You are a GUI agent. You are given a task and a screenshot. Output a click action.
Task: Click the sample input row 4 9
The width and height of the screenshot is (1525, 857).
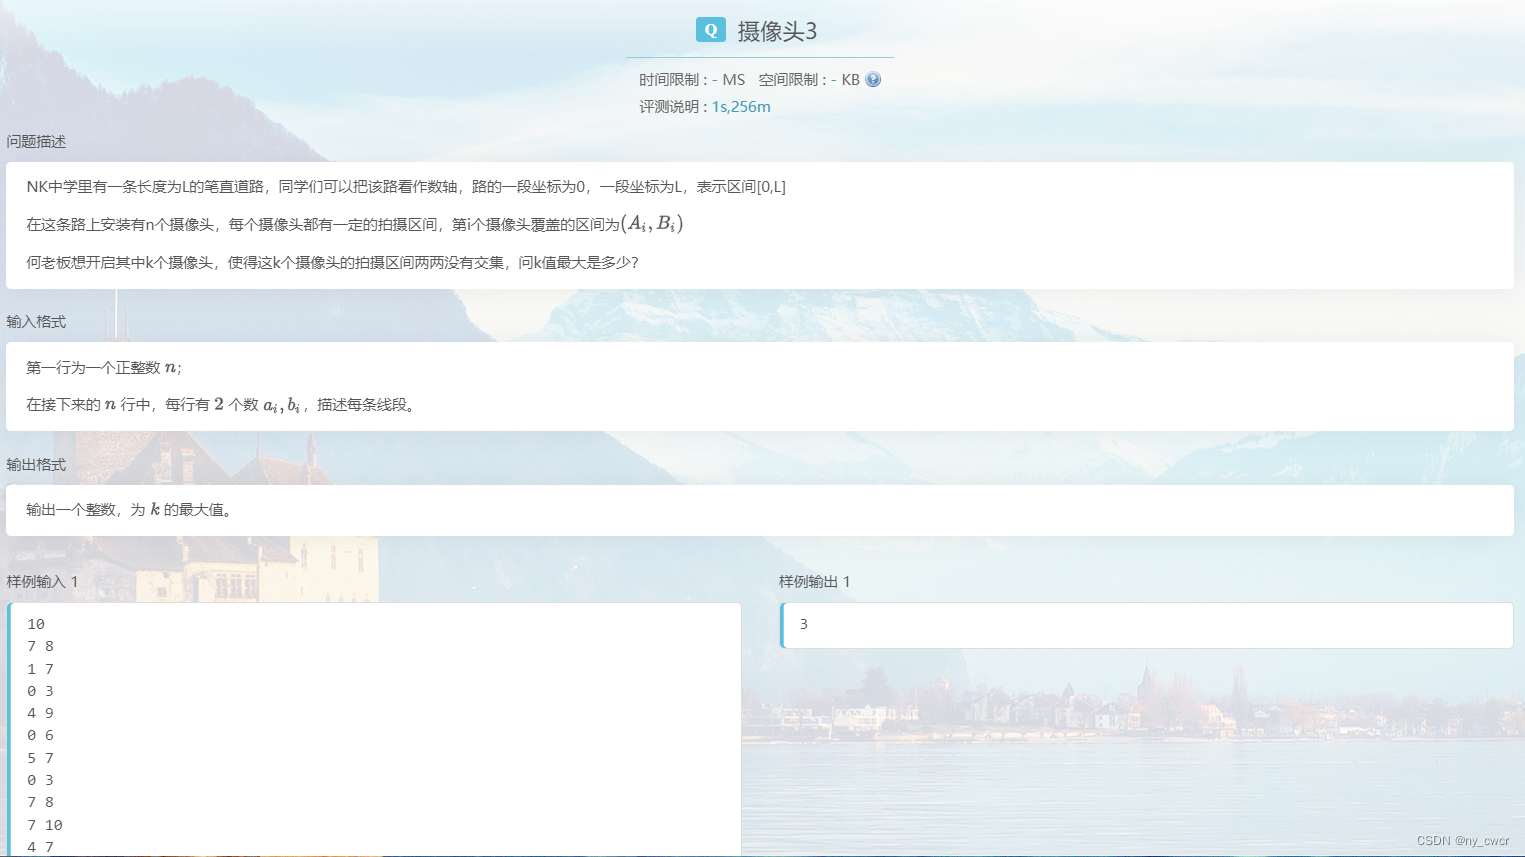[41, 713]
